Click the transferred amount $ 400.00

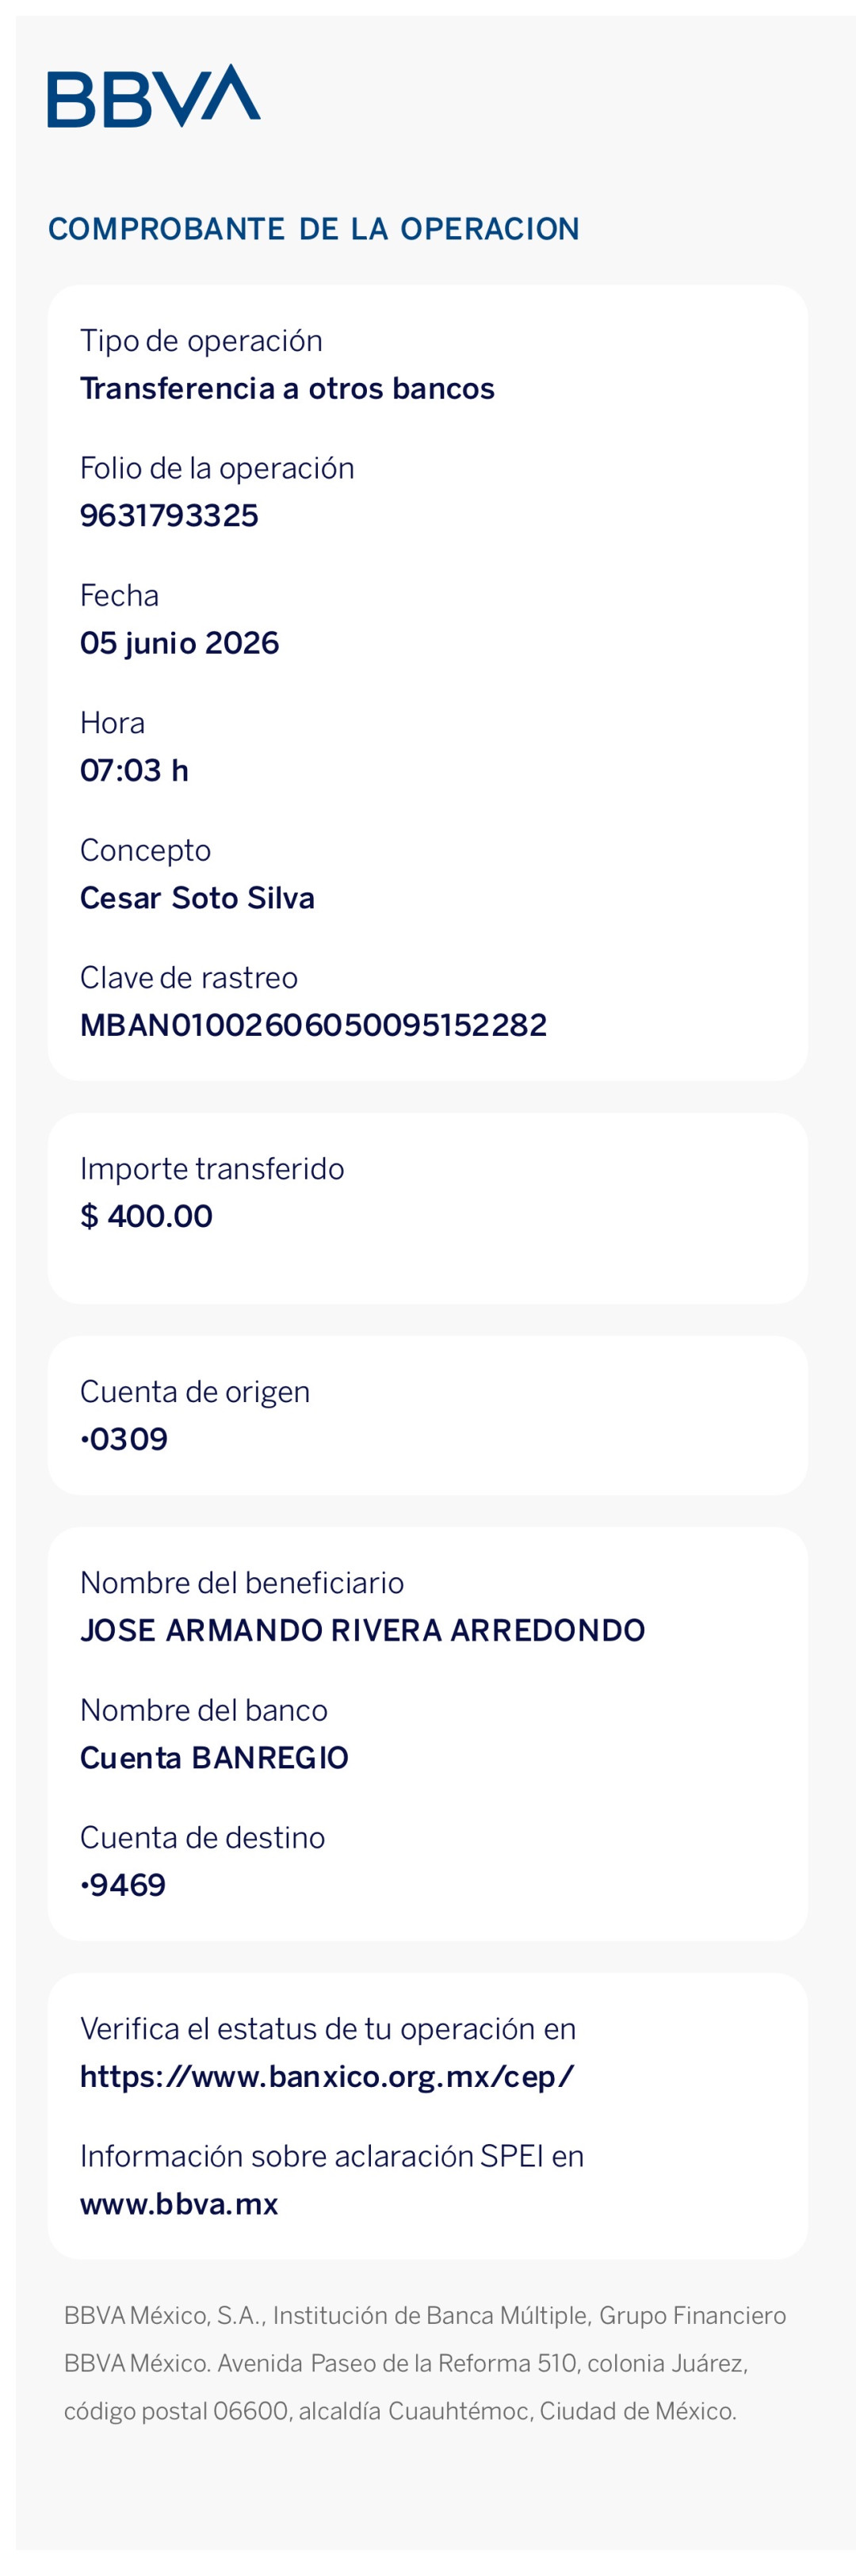(x=146, y=1216)
